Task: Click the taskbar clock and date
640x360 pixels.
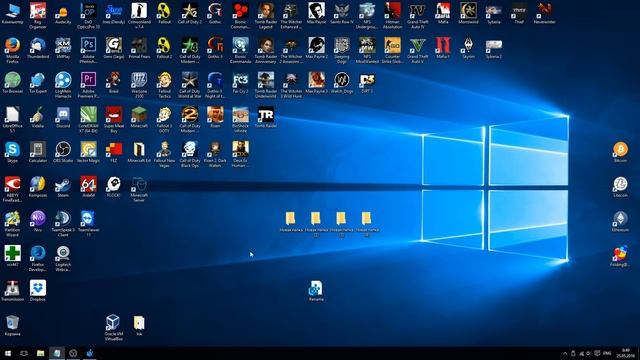Action: (625, 353)
